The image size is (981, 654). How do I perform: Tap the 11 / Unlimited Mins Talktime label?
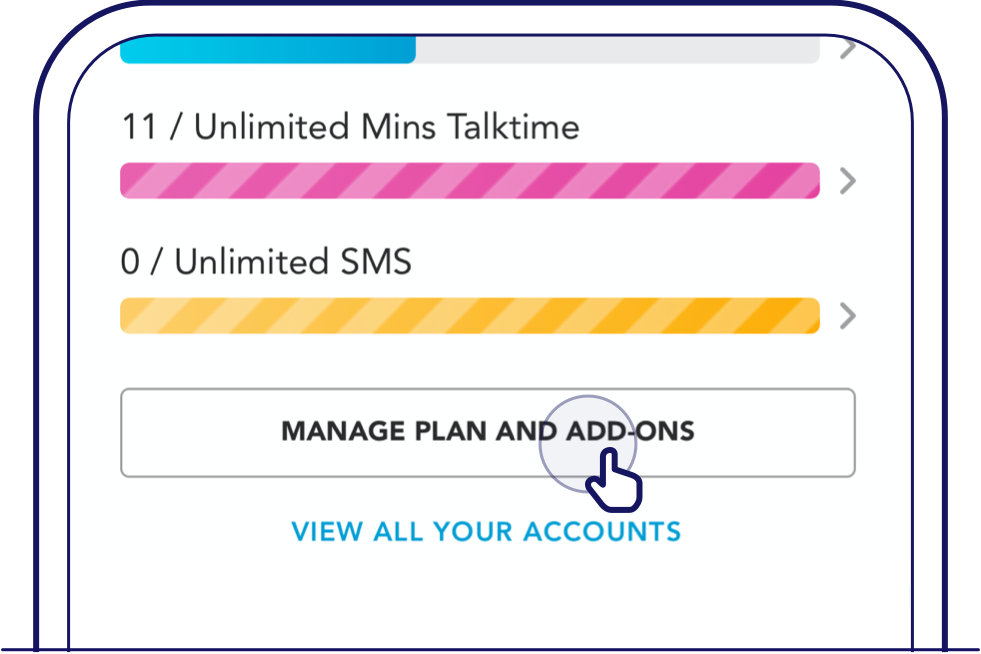click(x=350, y=127)
